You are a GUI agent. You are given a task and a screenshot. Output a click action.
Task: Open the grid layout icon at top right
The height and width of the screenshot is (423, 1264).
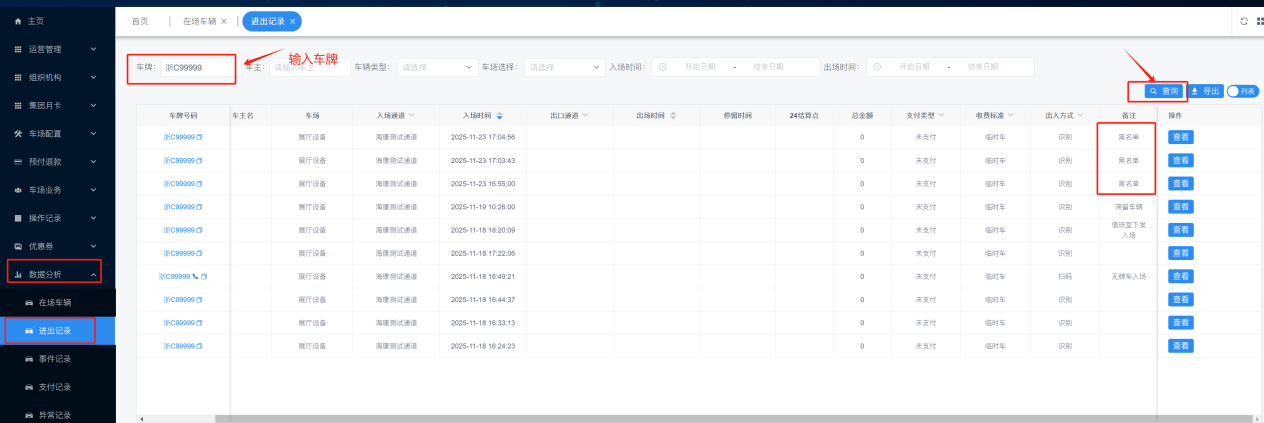[1259, 21]
